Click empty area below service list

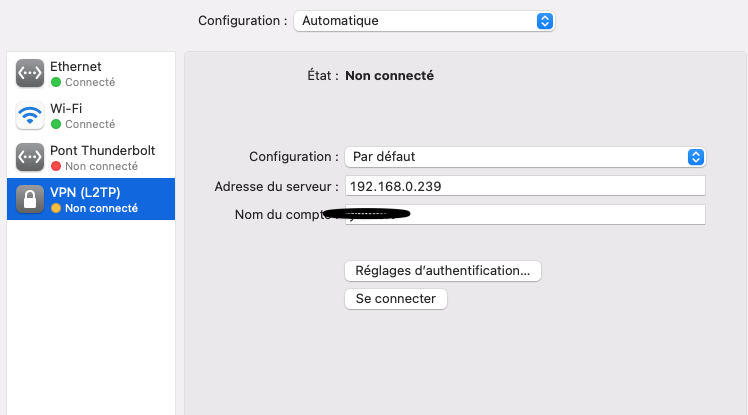pyautogui.click(x=90, y=320)
